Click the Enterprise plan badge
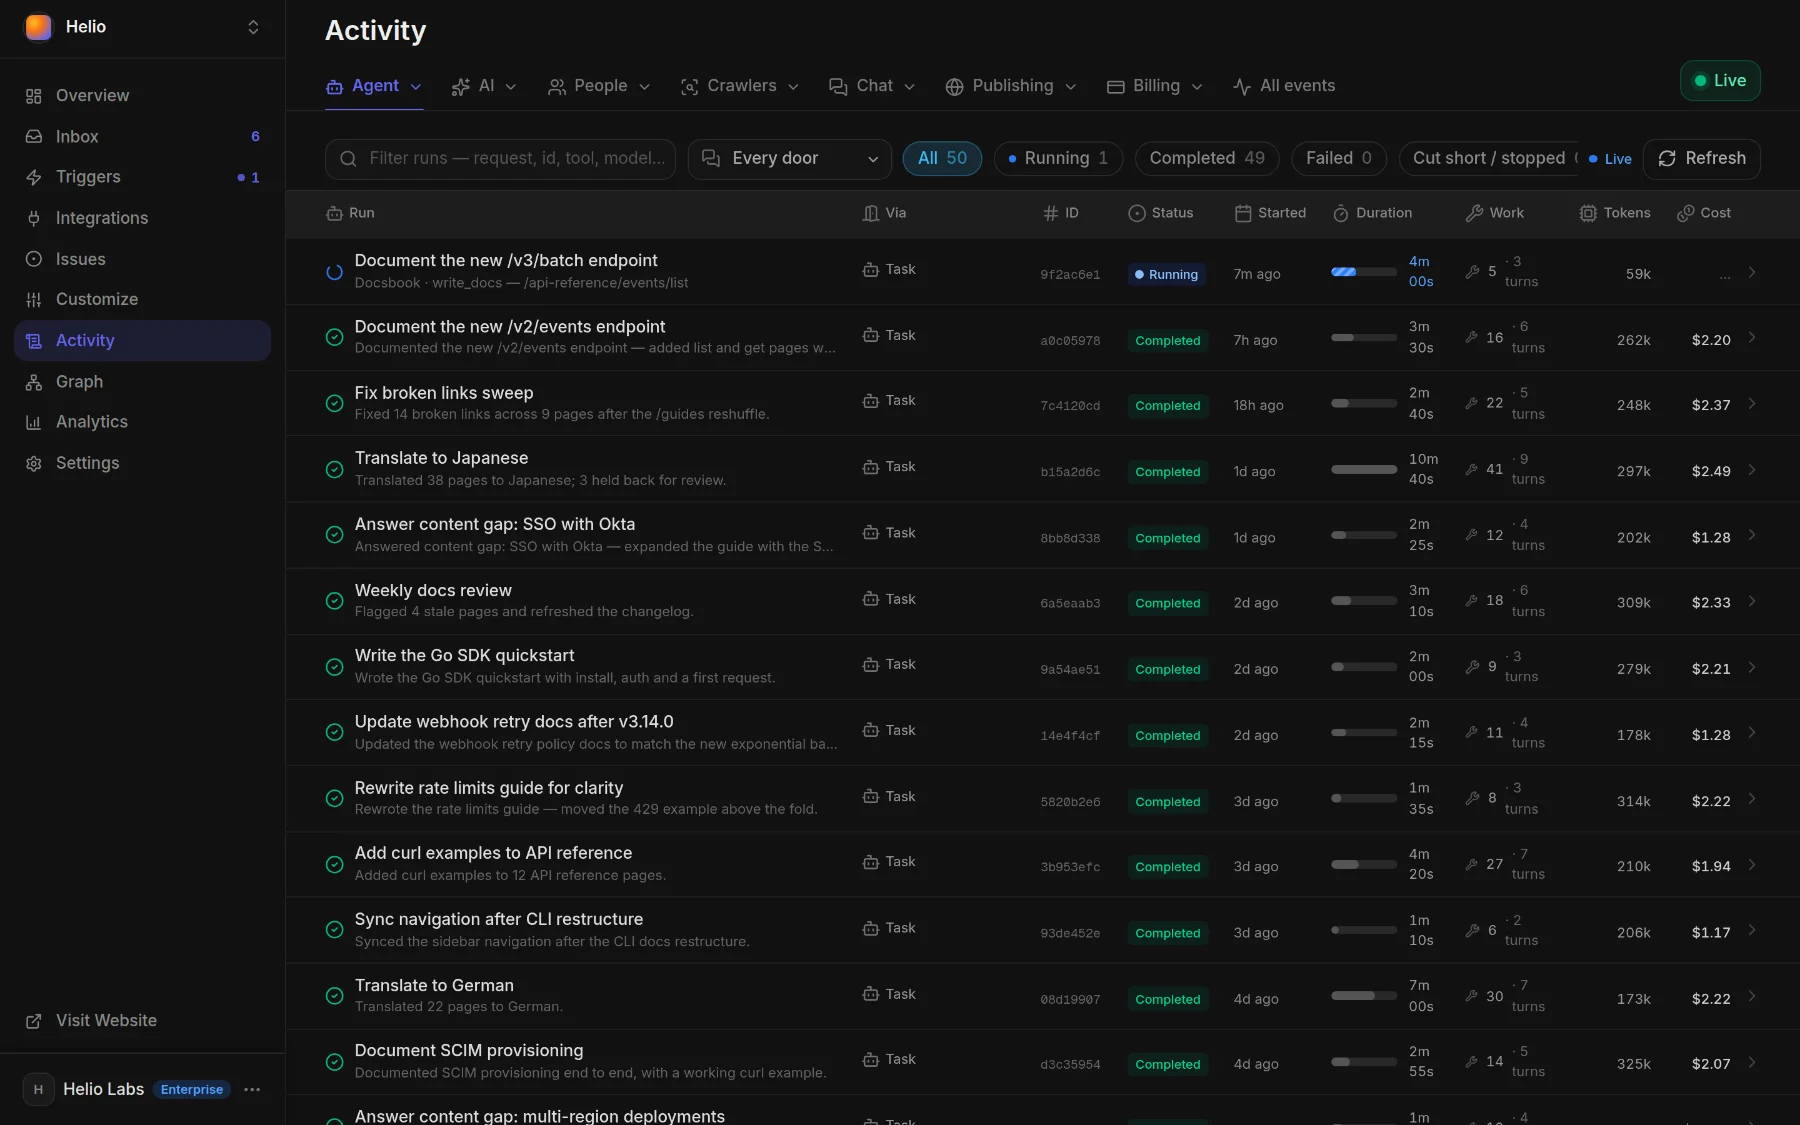Image resolution: width=1800 pixels, height=1125 pixels. pyautogui.click(x=192, y=1090)
